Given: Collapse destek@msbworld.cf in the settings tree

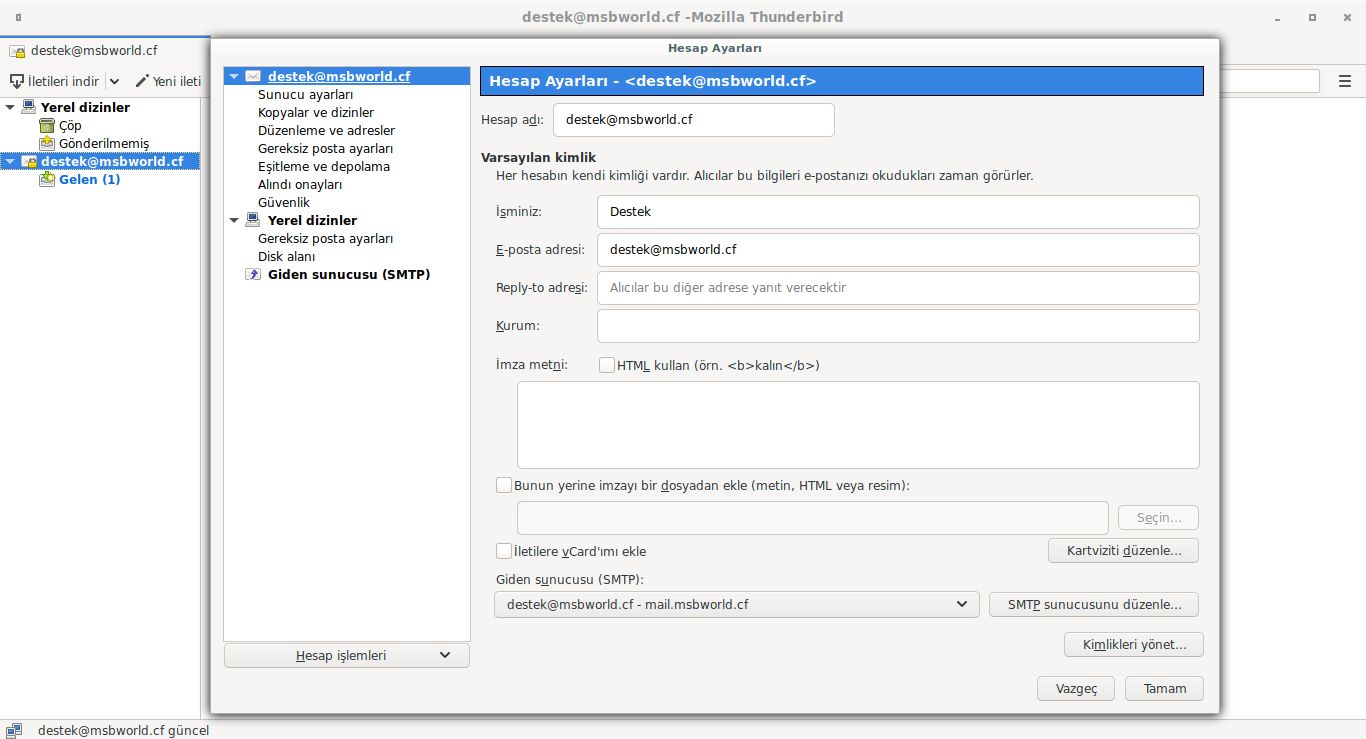Looking at the screenshot, I should click(234, 76).
